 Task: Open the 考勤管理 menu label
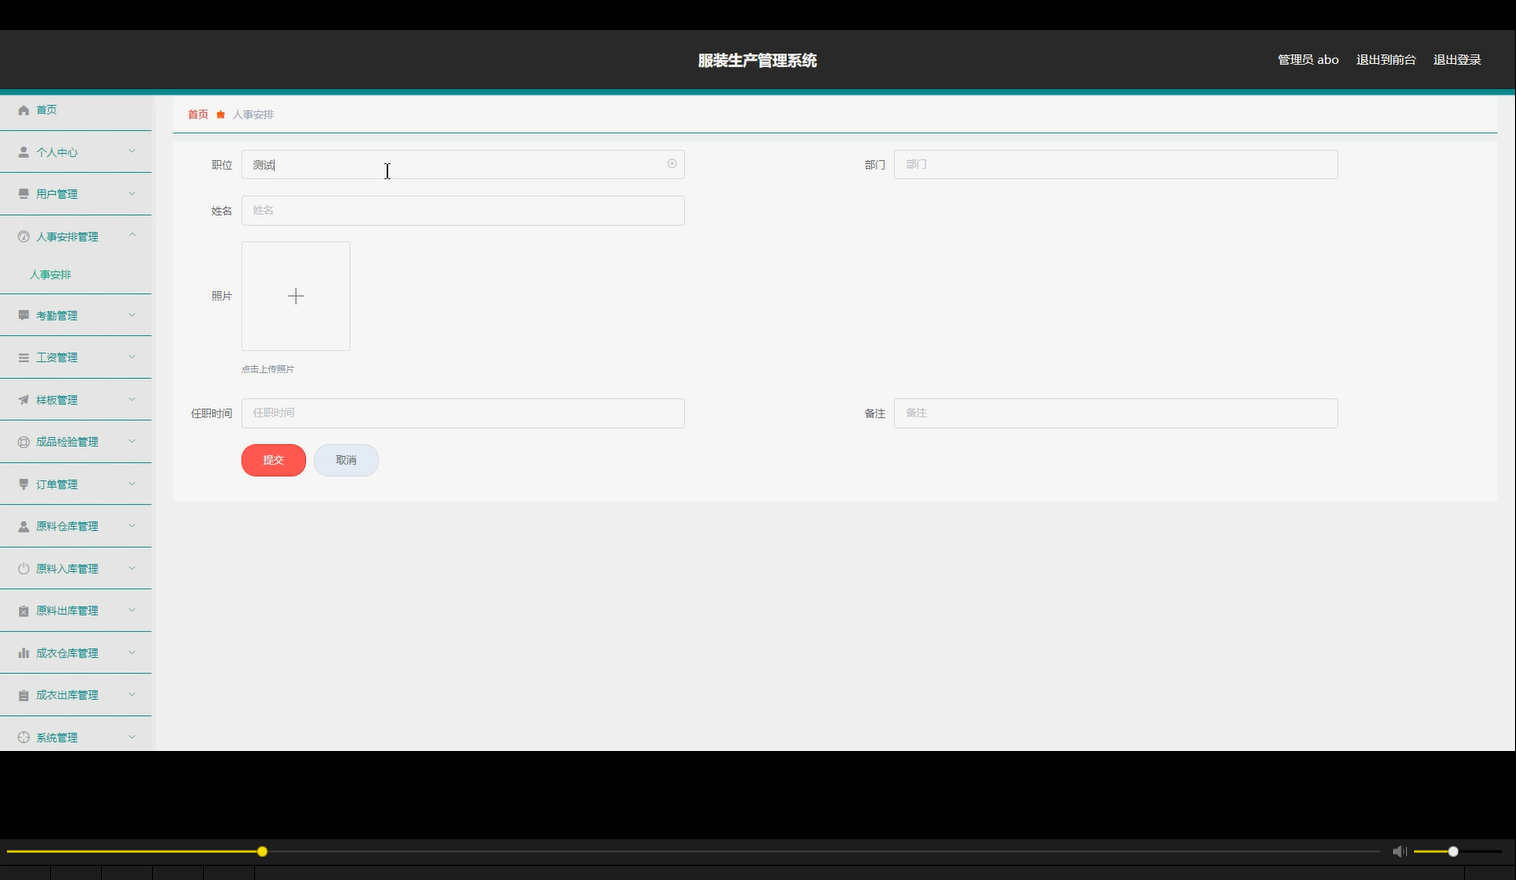pos(57,316)
